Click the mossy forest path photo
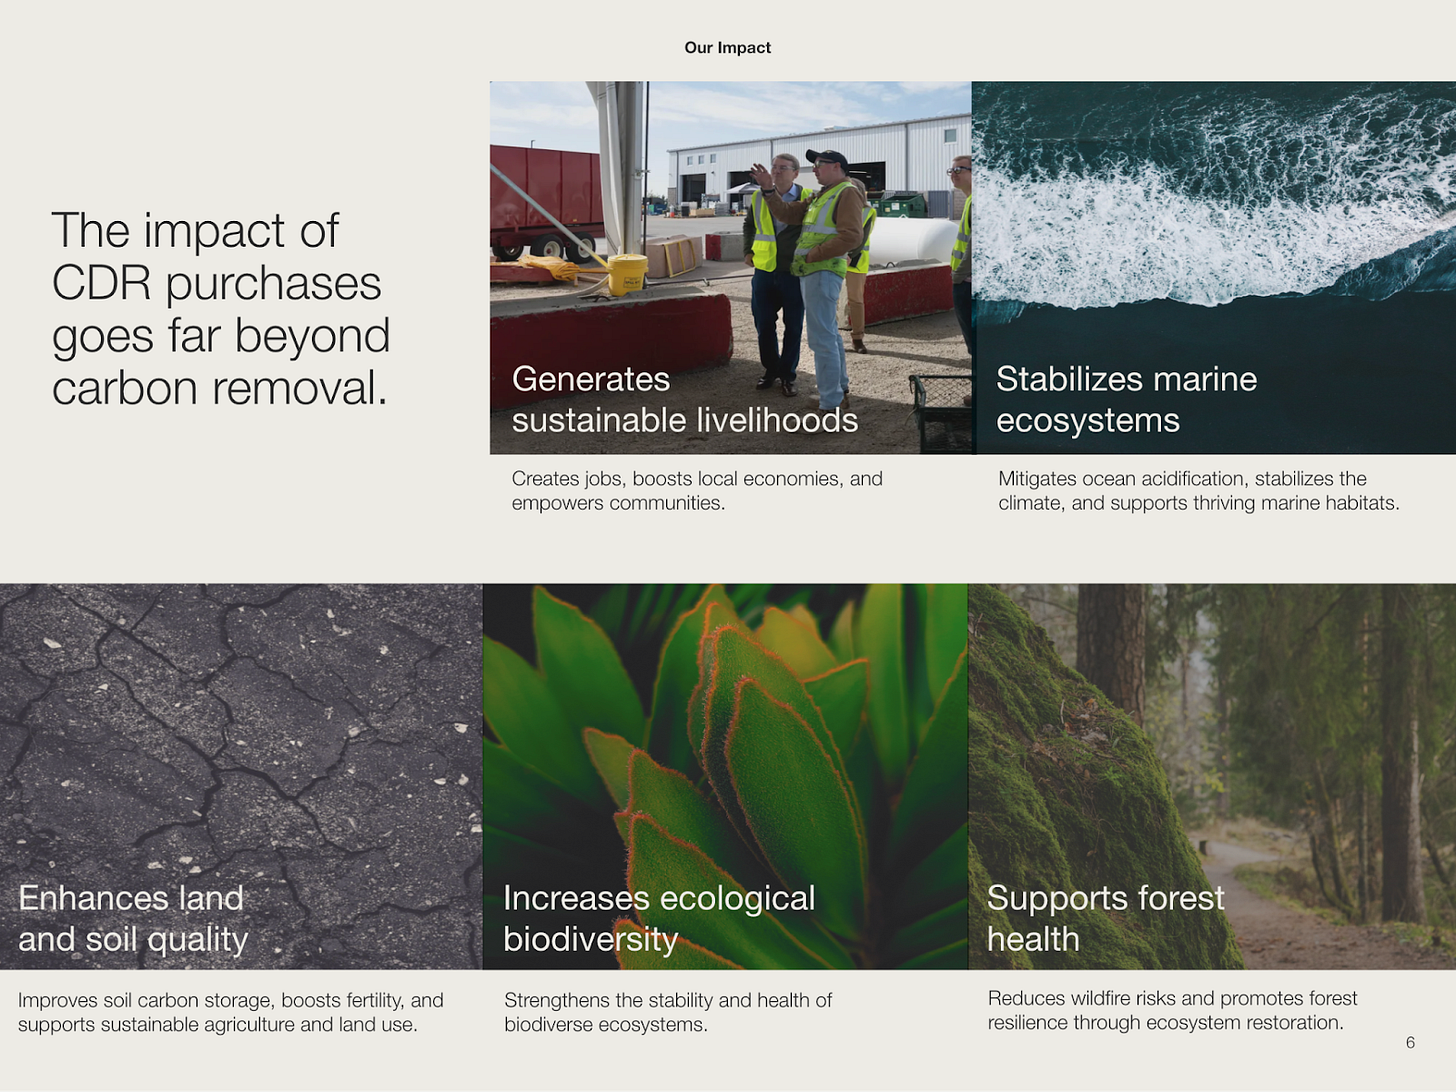The height and width of the screenshot is (1092, 1456). [1212, 776]
